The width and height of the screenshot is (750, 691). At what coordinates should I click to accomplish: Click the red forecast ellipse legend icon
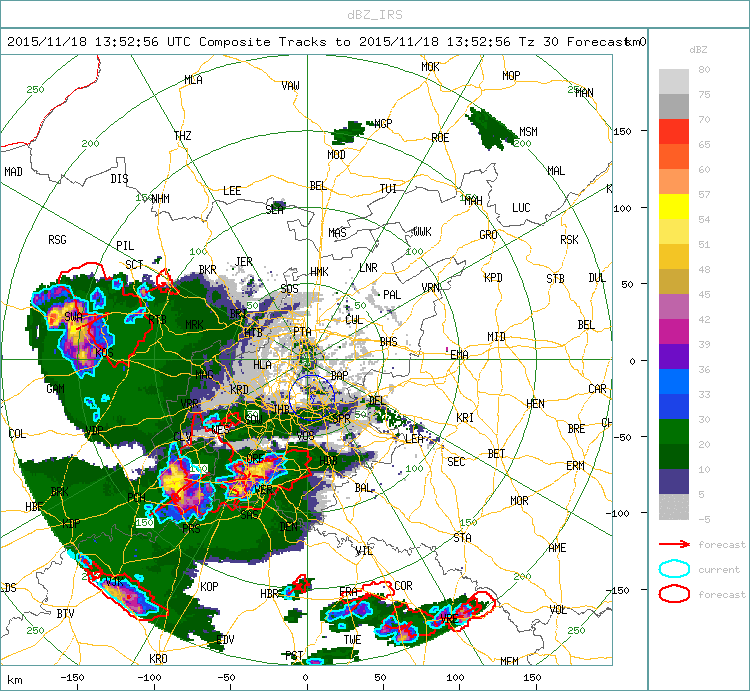point(674,594)
